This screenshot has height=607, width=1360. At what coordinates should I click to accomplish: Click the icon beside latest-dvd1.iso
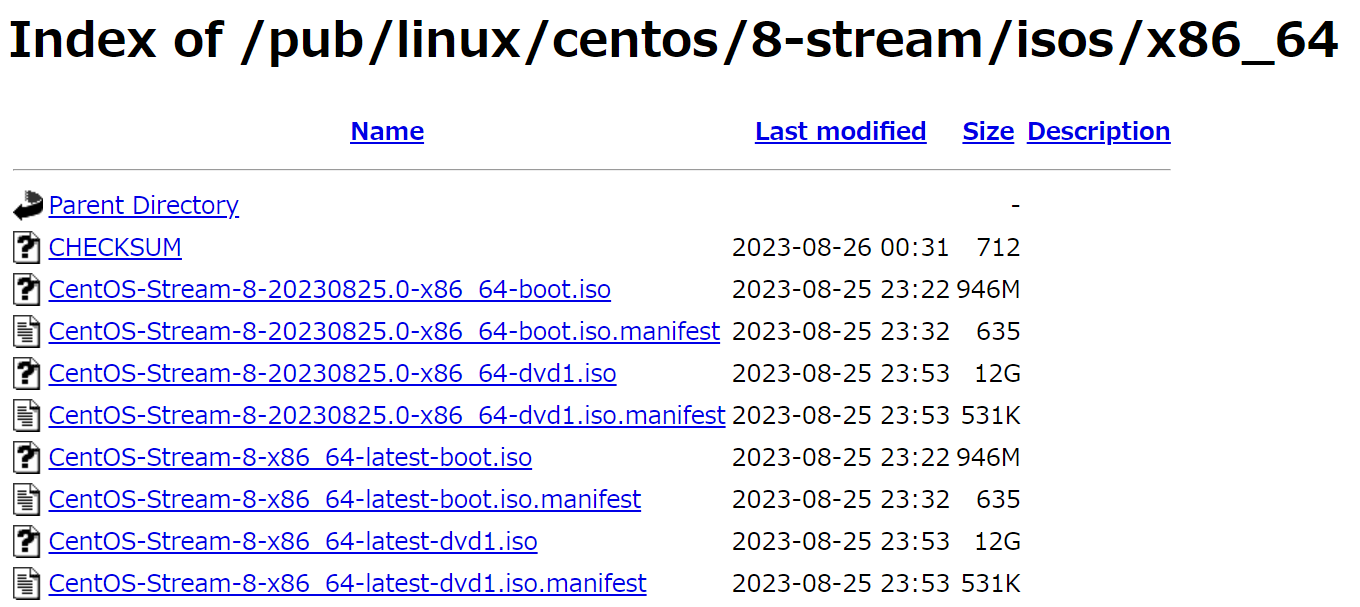tap(26, 541)
